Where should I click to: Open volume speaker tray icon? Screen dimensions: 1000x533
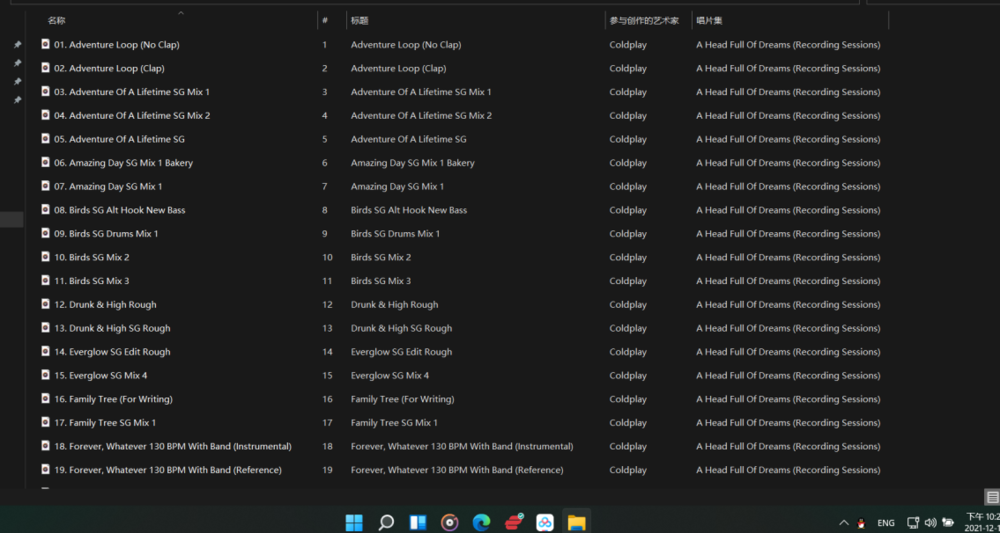pos(930,522)
